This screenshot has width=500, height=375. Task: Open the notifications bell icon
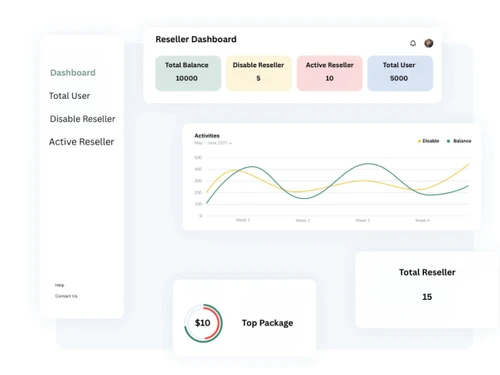[x=413, y=43]
